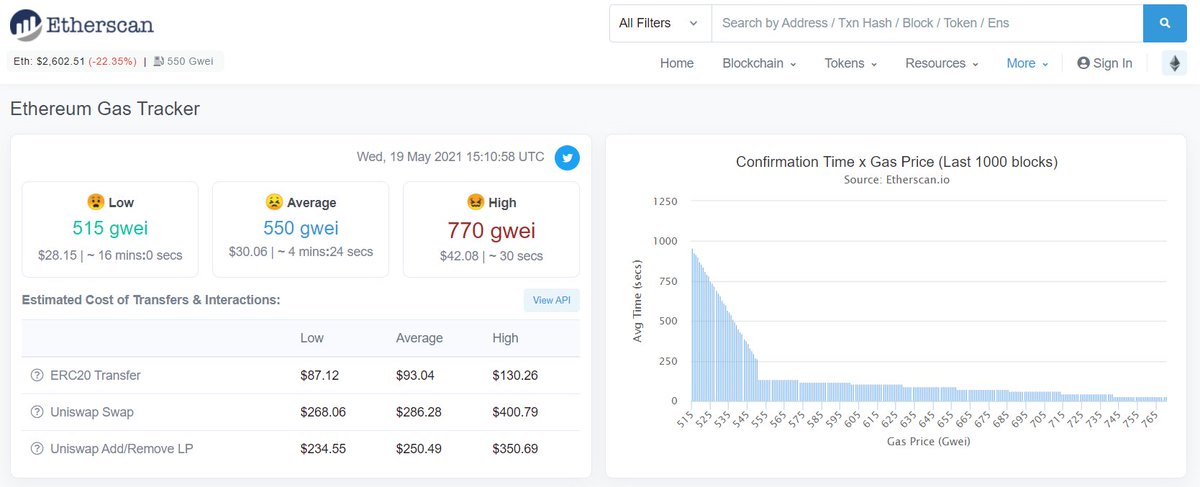1200x487 pixels.
Task: Open the All Filters dropdown
Action: (660, 23)
